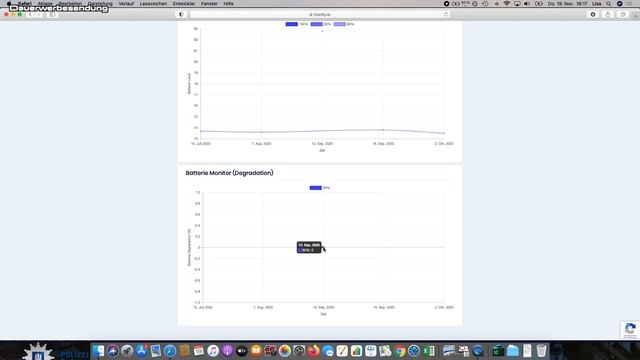The height and width of the screenshot is (360, 640).
Task: Open Launchpad rocket in the Dock
Action: tap(127, 351)
